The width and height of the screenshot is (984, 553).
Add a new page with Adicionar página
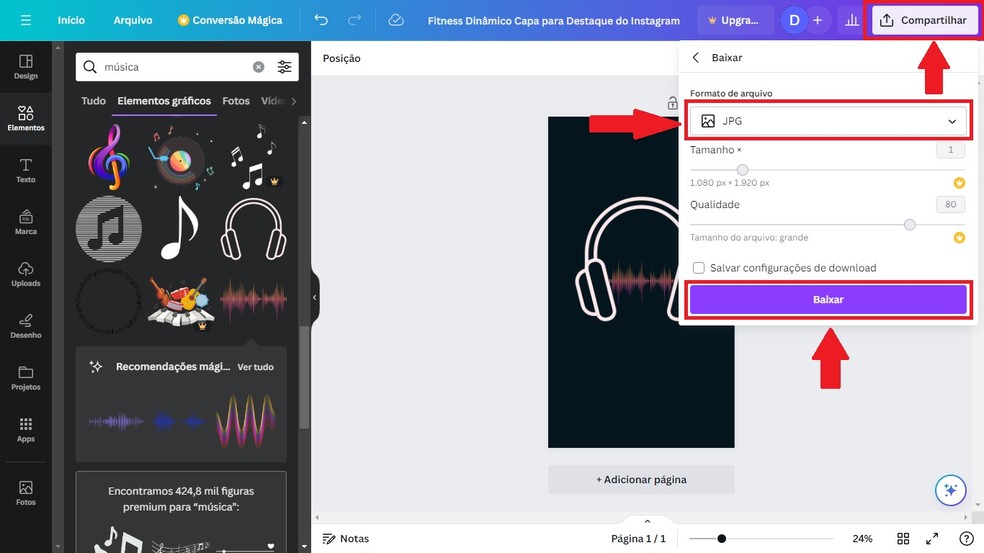click(641, 479)
